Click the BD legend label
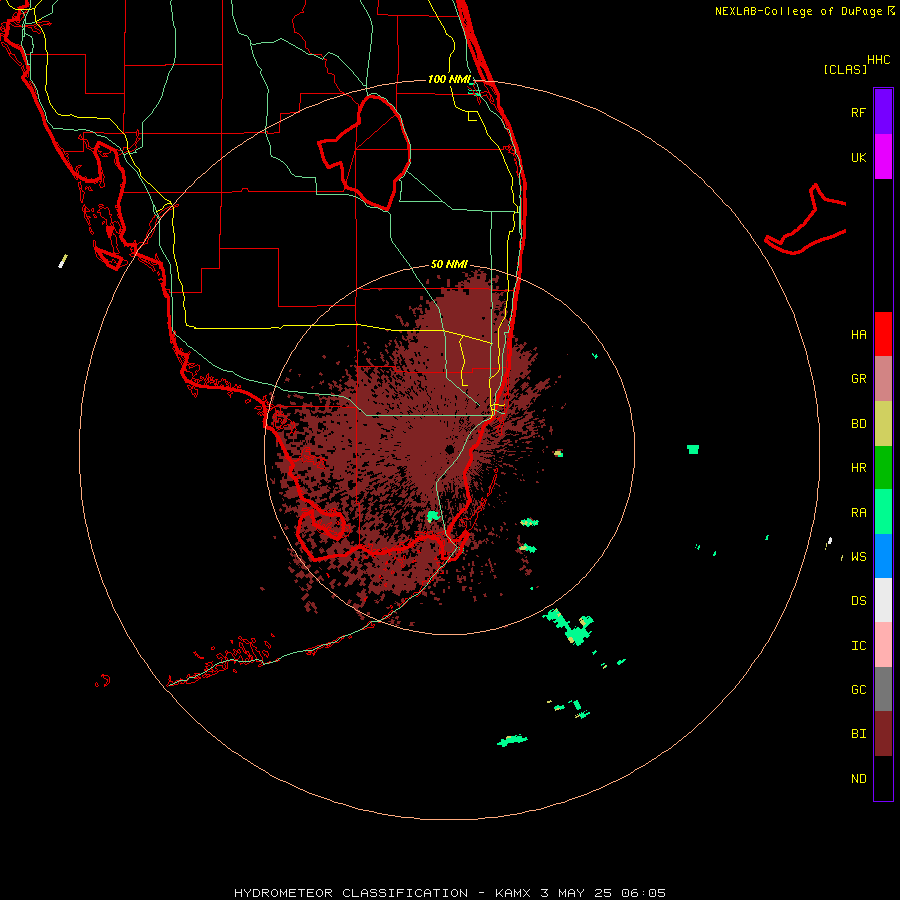 [858, 424]
